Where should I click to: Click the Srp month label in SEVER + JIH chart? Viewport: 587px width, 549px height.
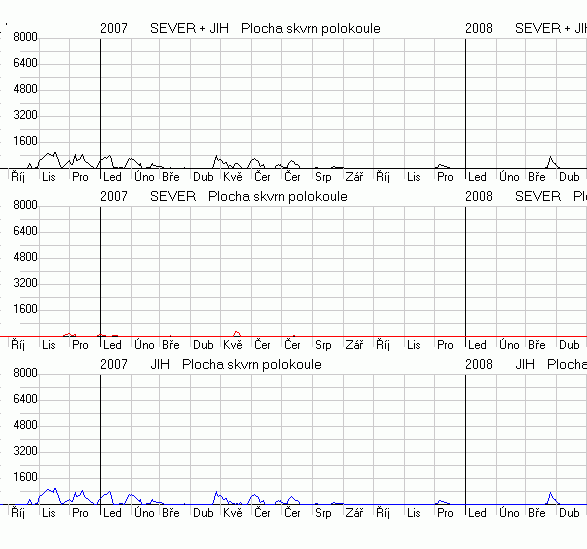pos(323,177)
